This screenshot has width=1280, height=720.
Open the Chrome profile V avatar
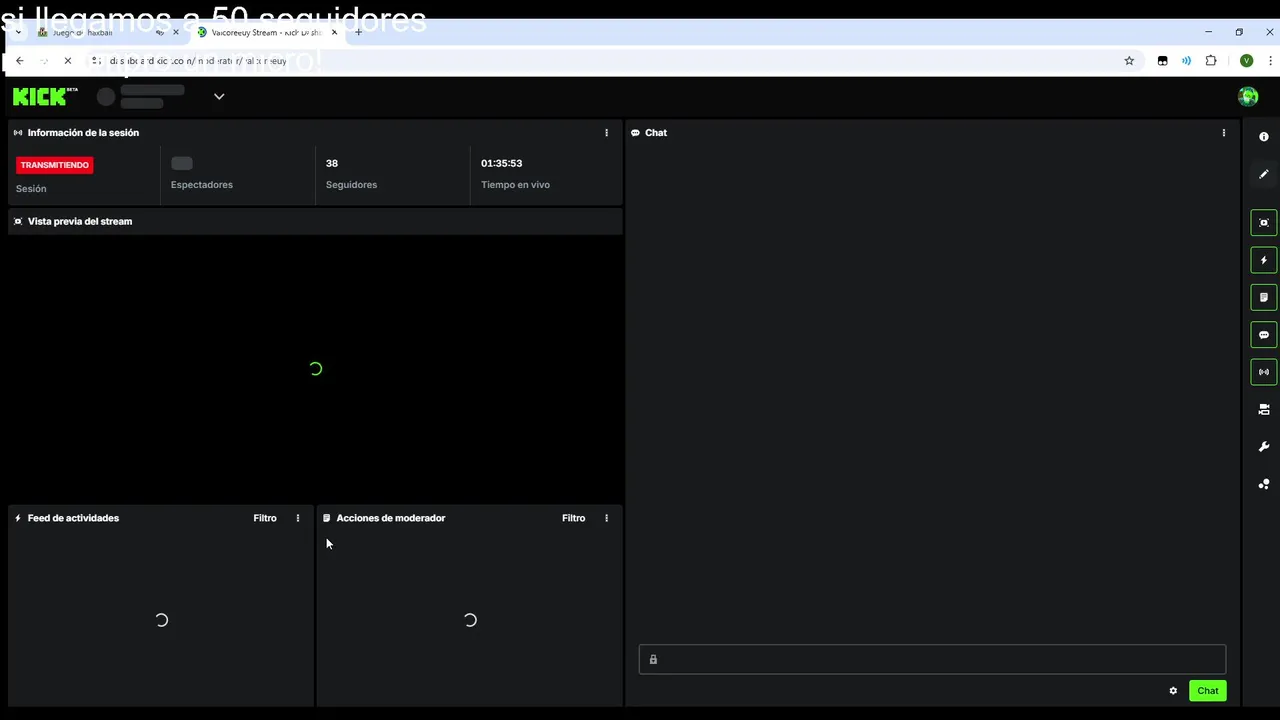pos(1246,61)
